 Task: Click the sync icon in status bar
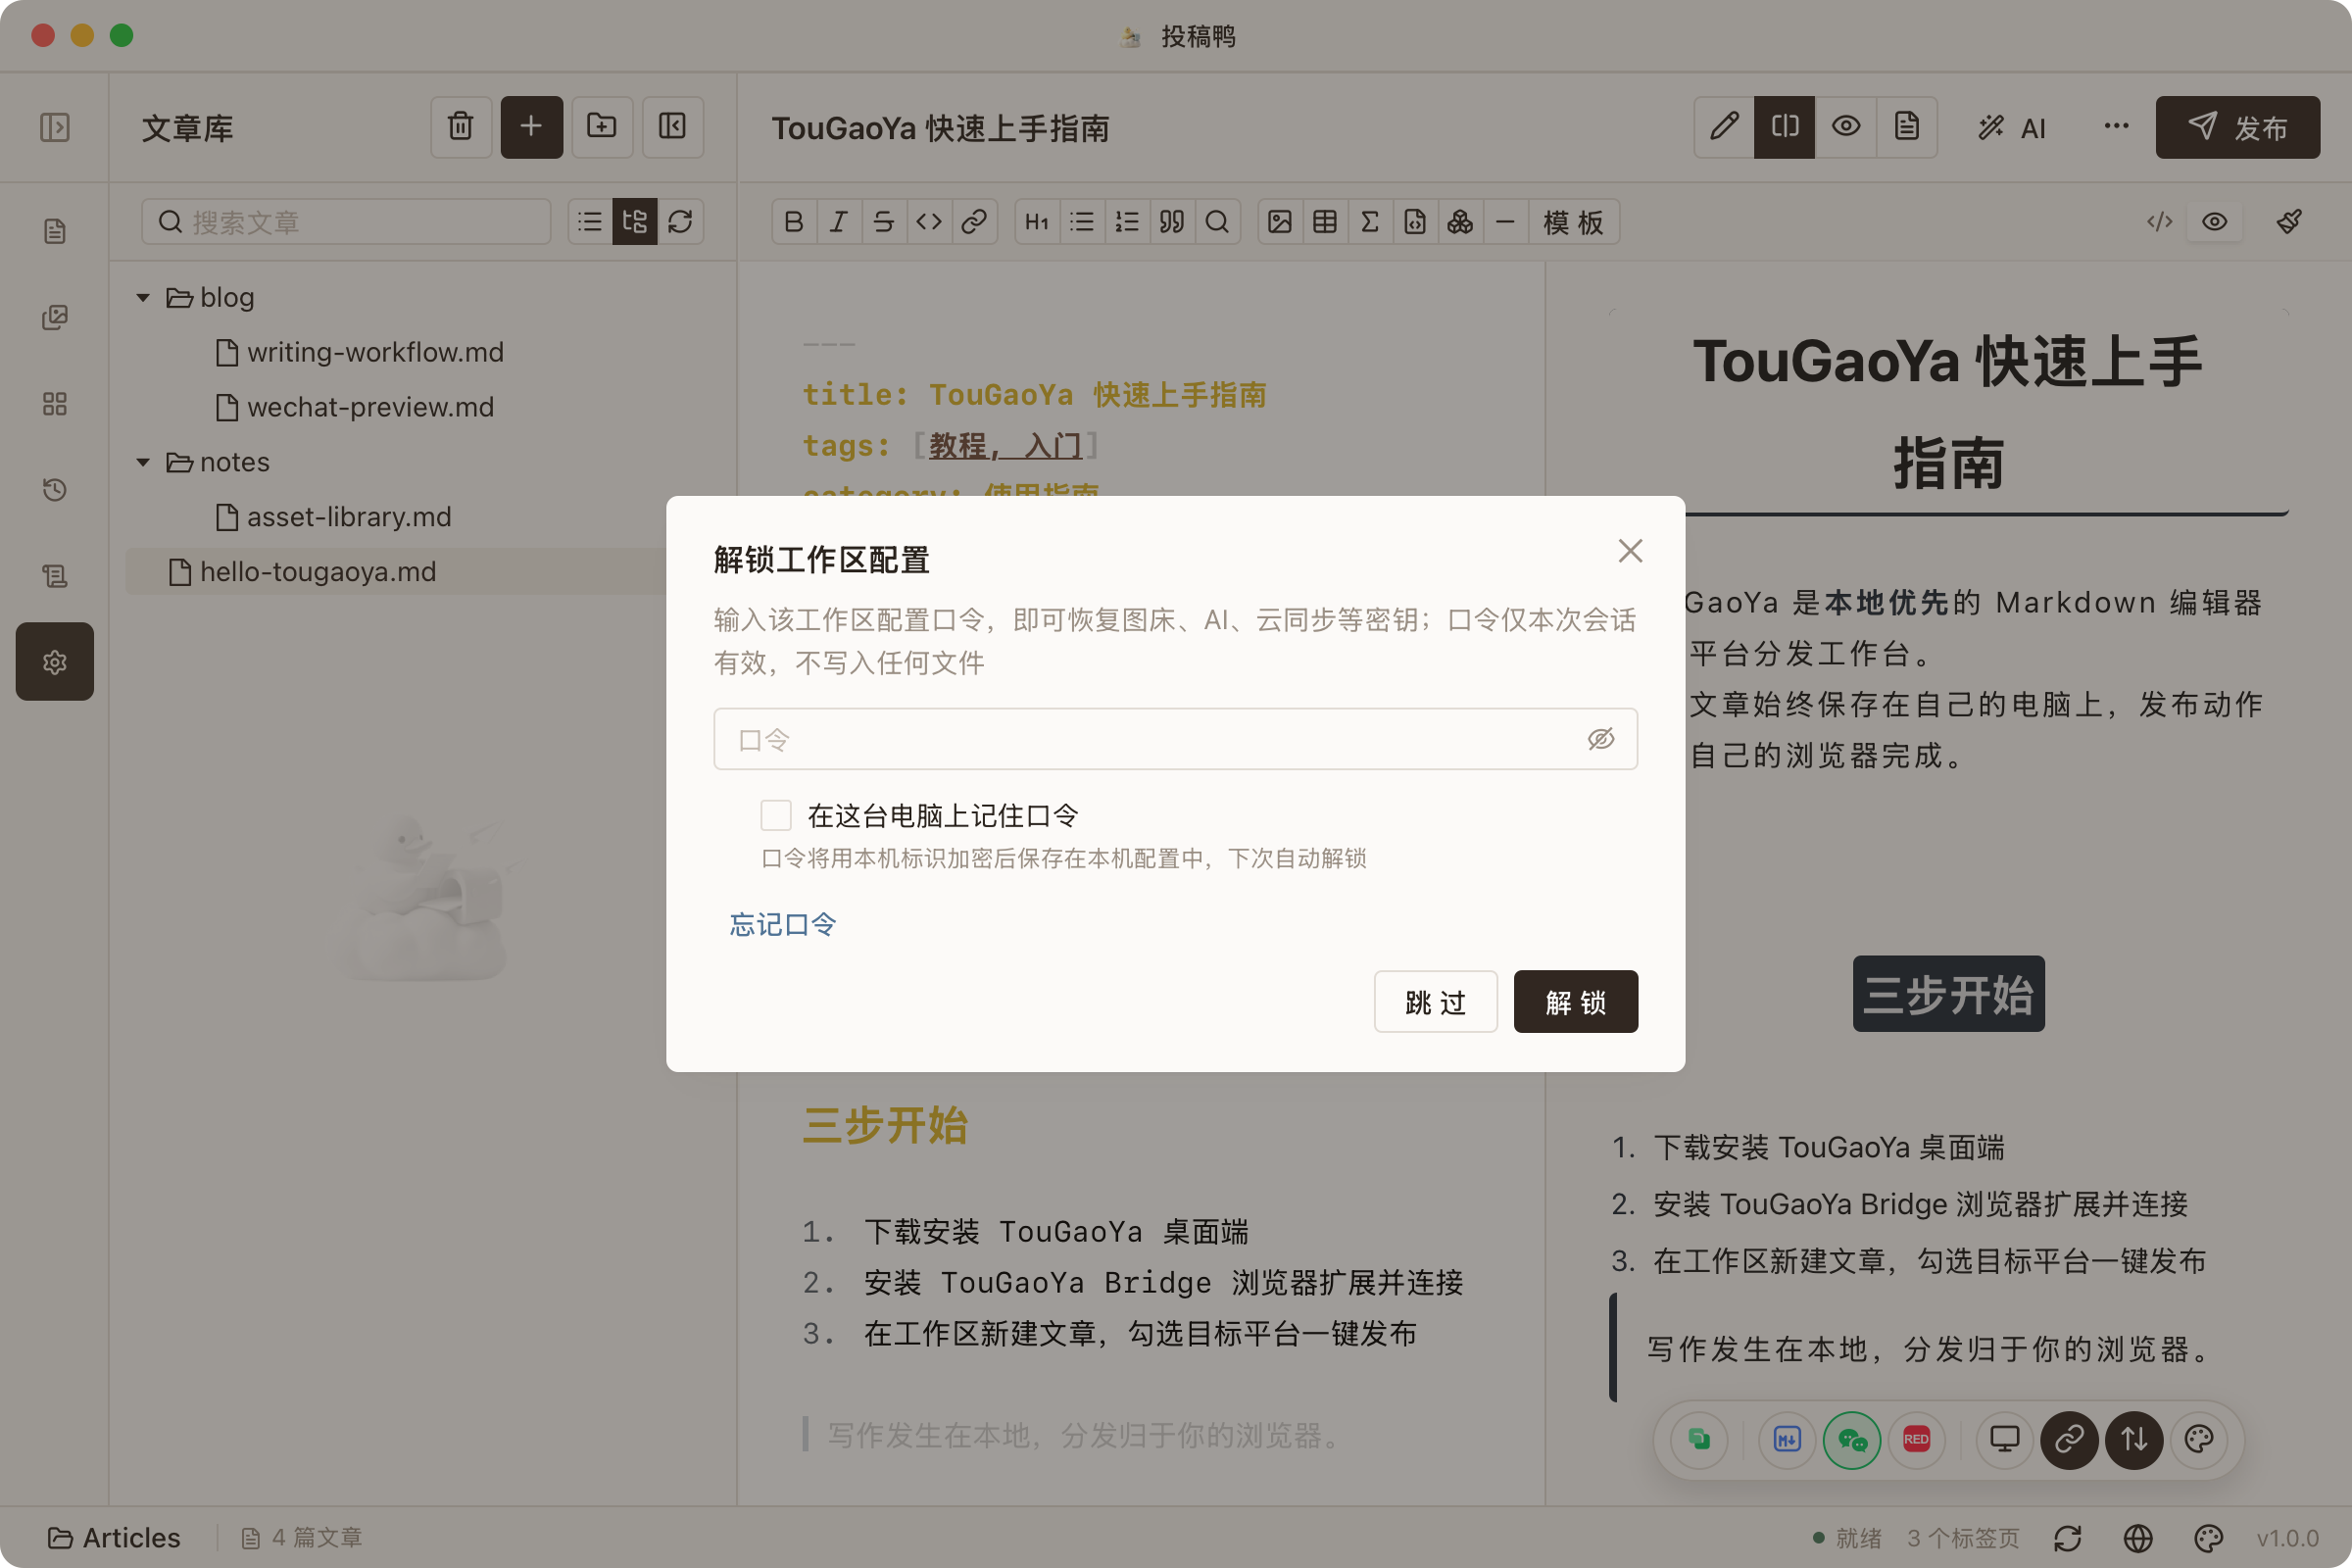2068,1538
